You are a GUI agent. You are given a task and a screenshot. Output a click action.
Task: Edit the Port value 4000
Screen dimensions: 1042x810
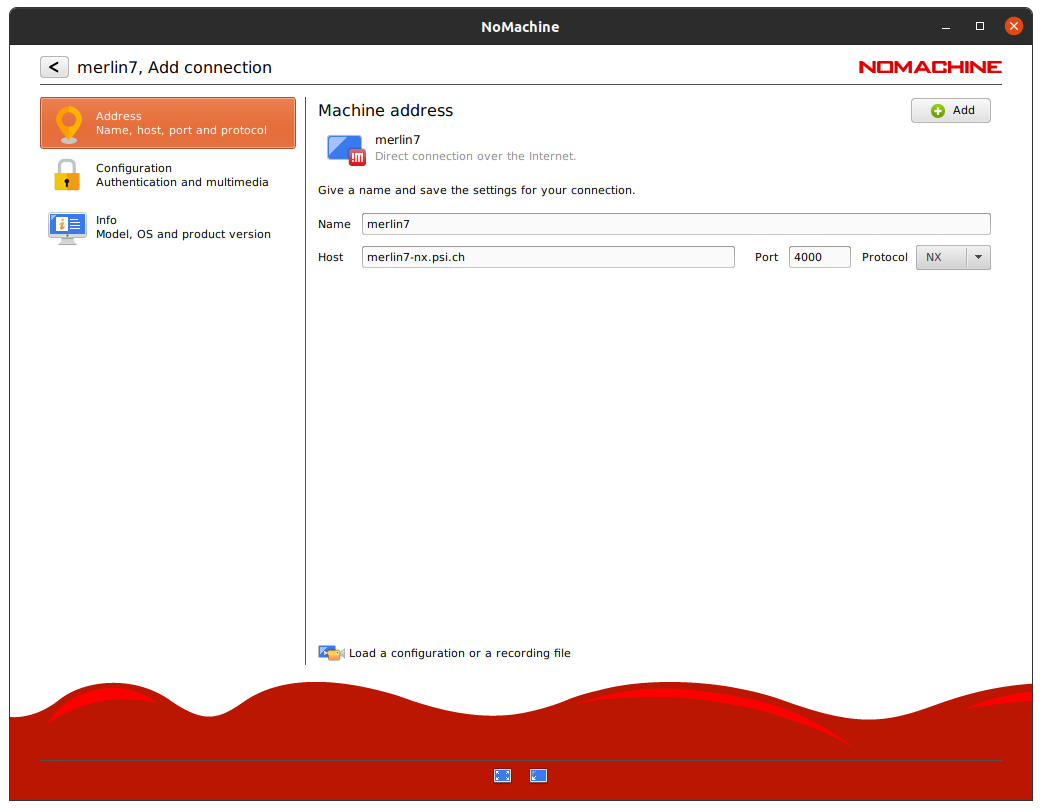point(819,257)
